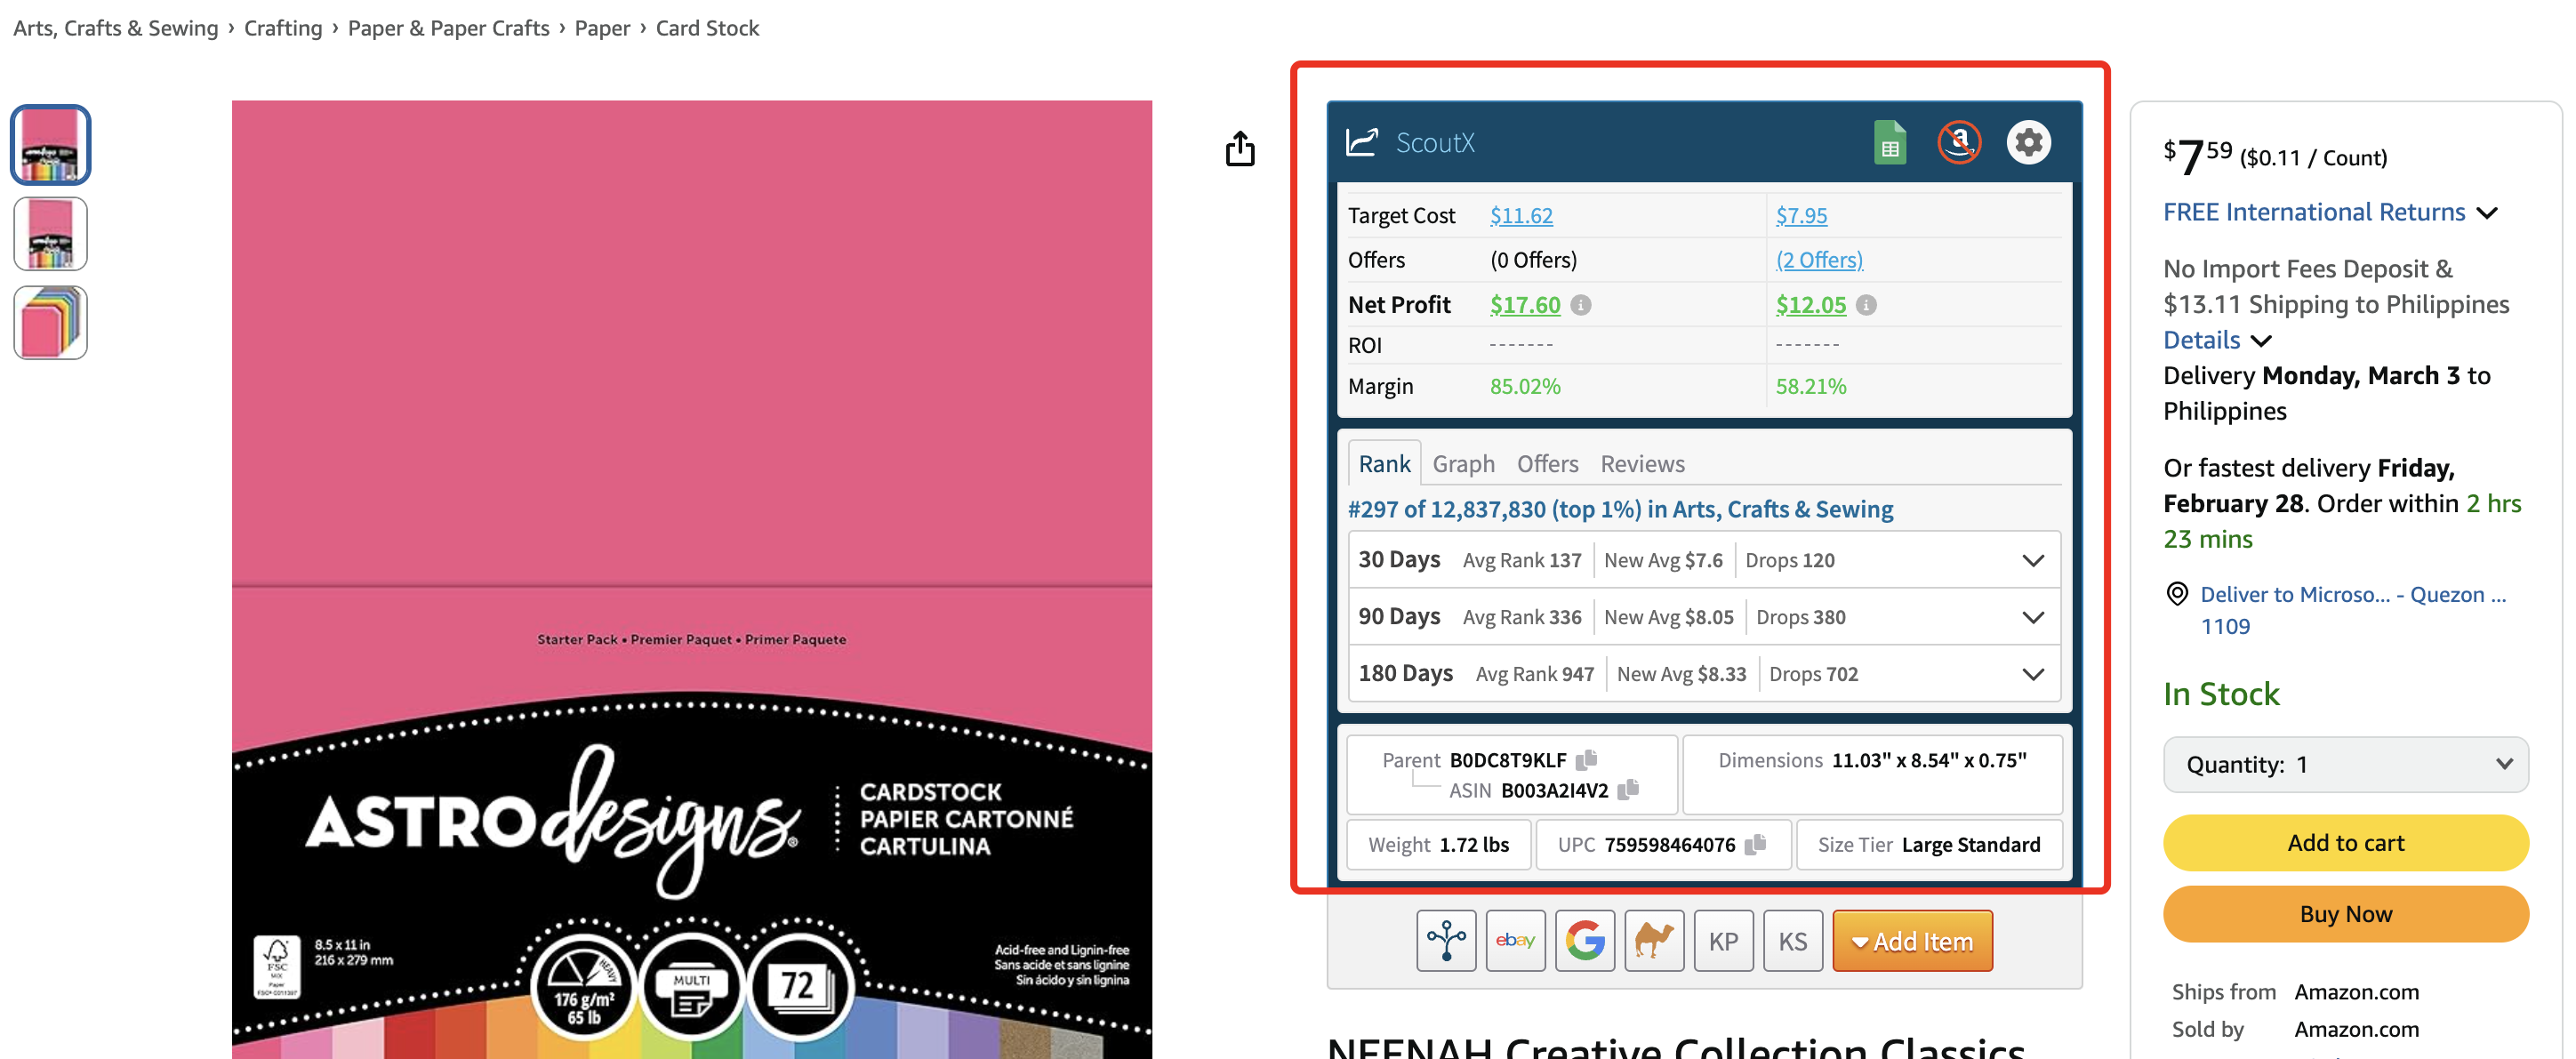This screenshot has width=2576, height=1059.
Task: Click the $7.95 target cost link
Action: click(x=1801, y=216)
